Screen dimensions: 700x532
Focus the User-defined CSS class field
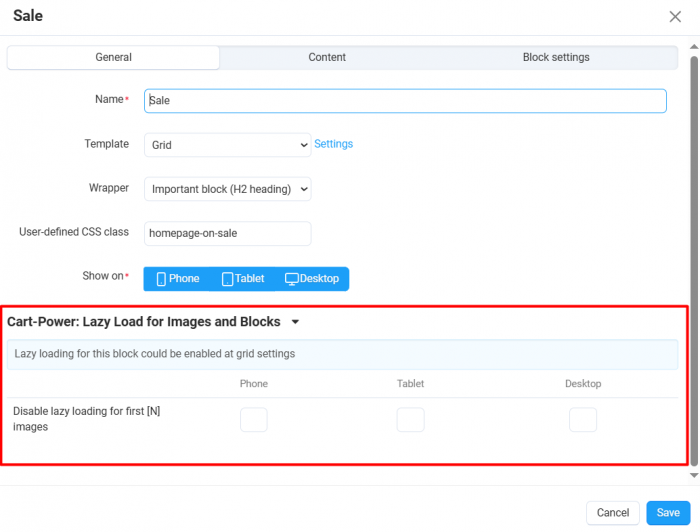click(227, 233)
